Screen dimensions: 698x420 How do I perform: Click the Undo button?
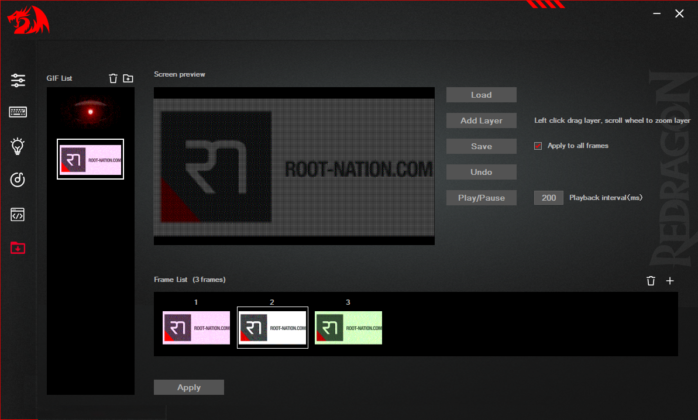click(x=481, y=172)
